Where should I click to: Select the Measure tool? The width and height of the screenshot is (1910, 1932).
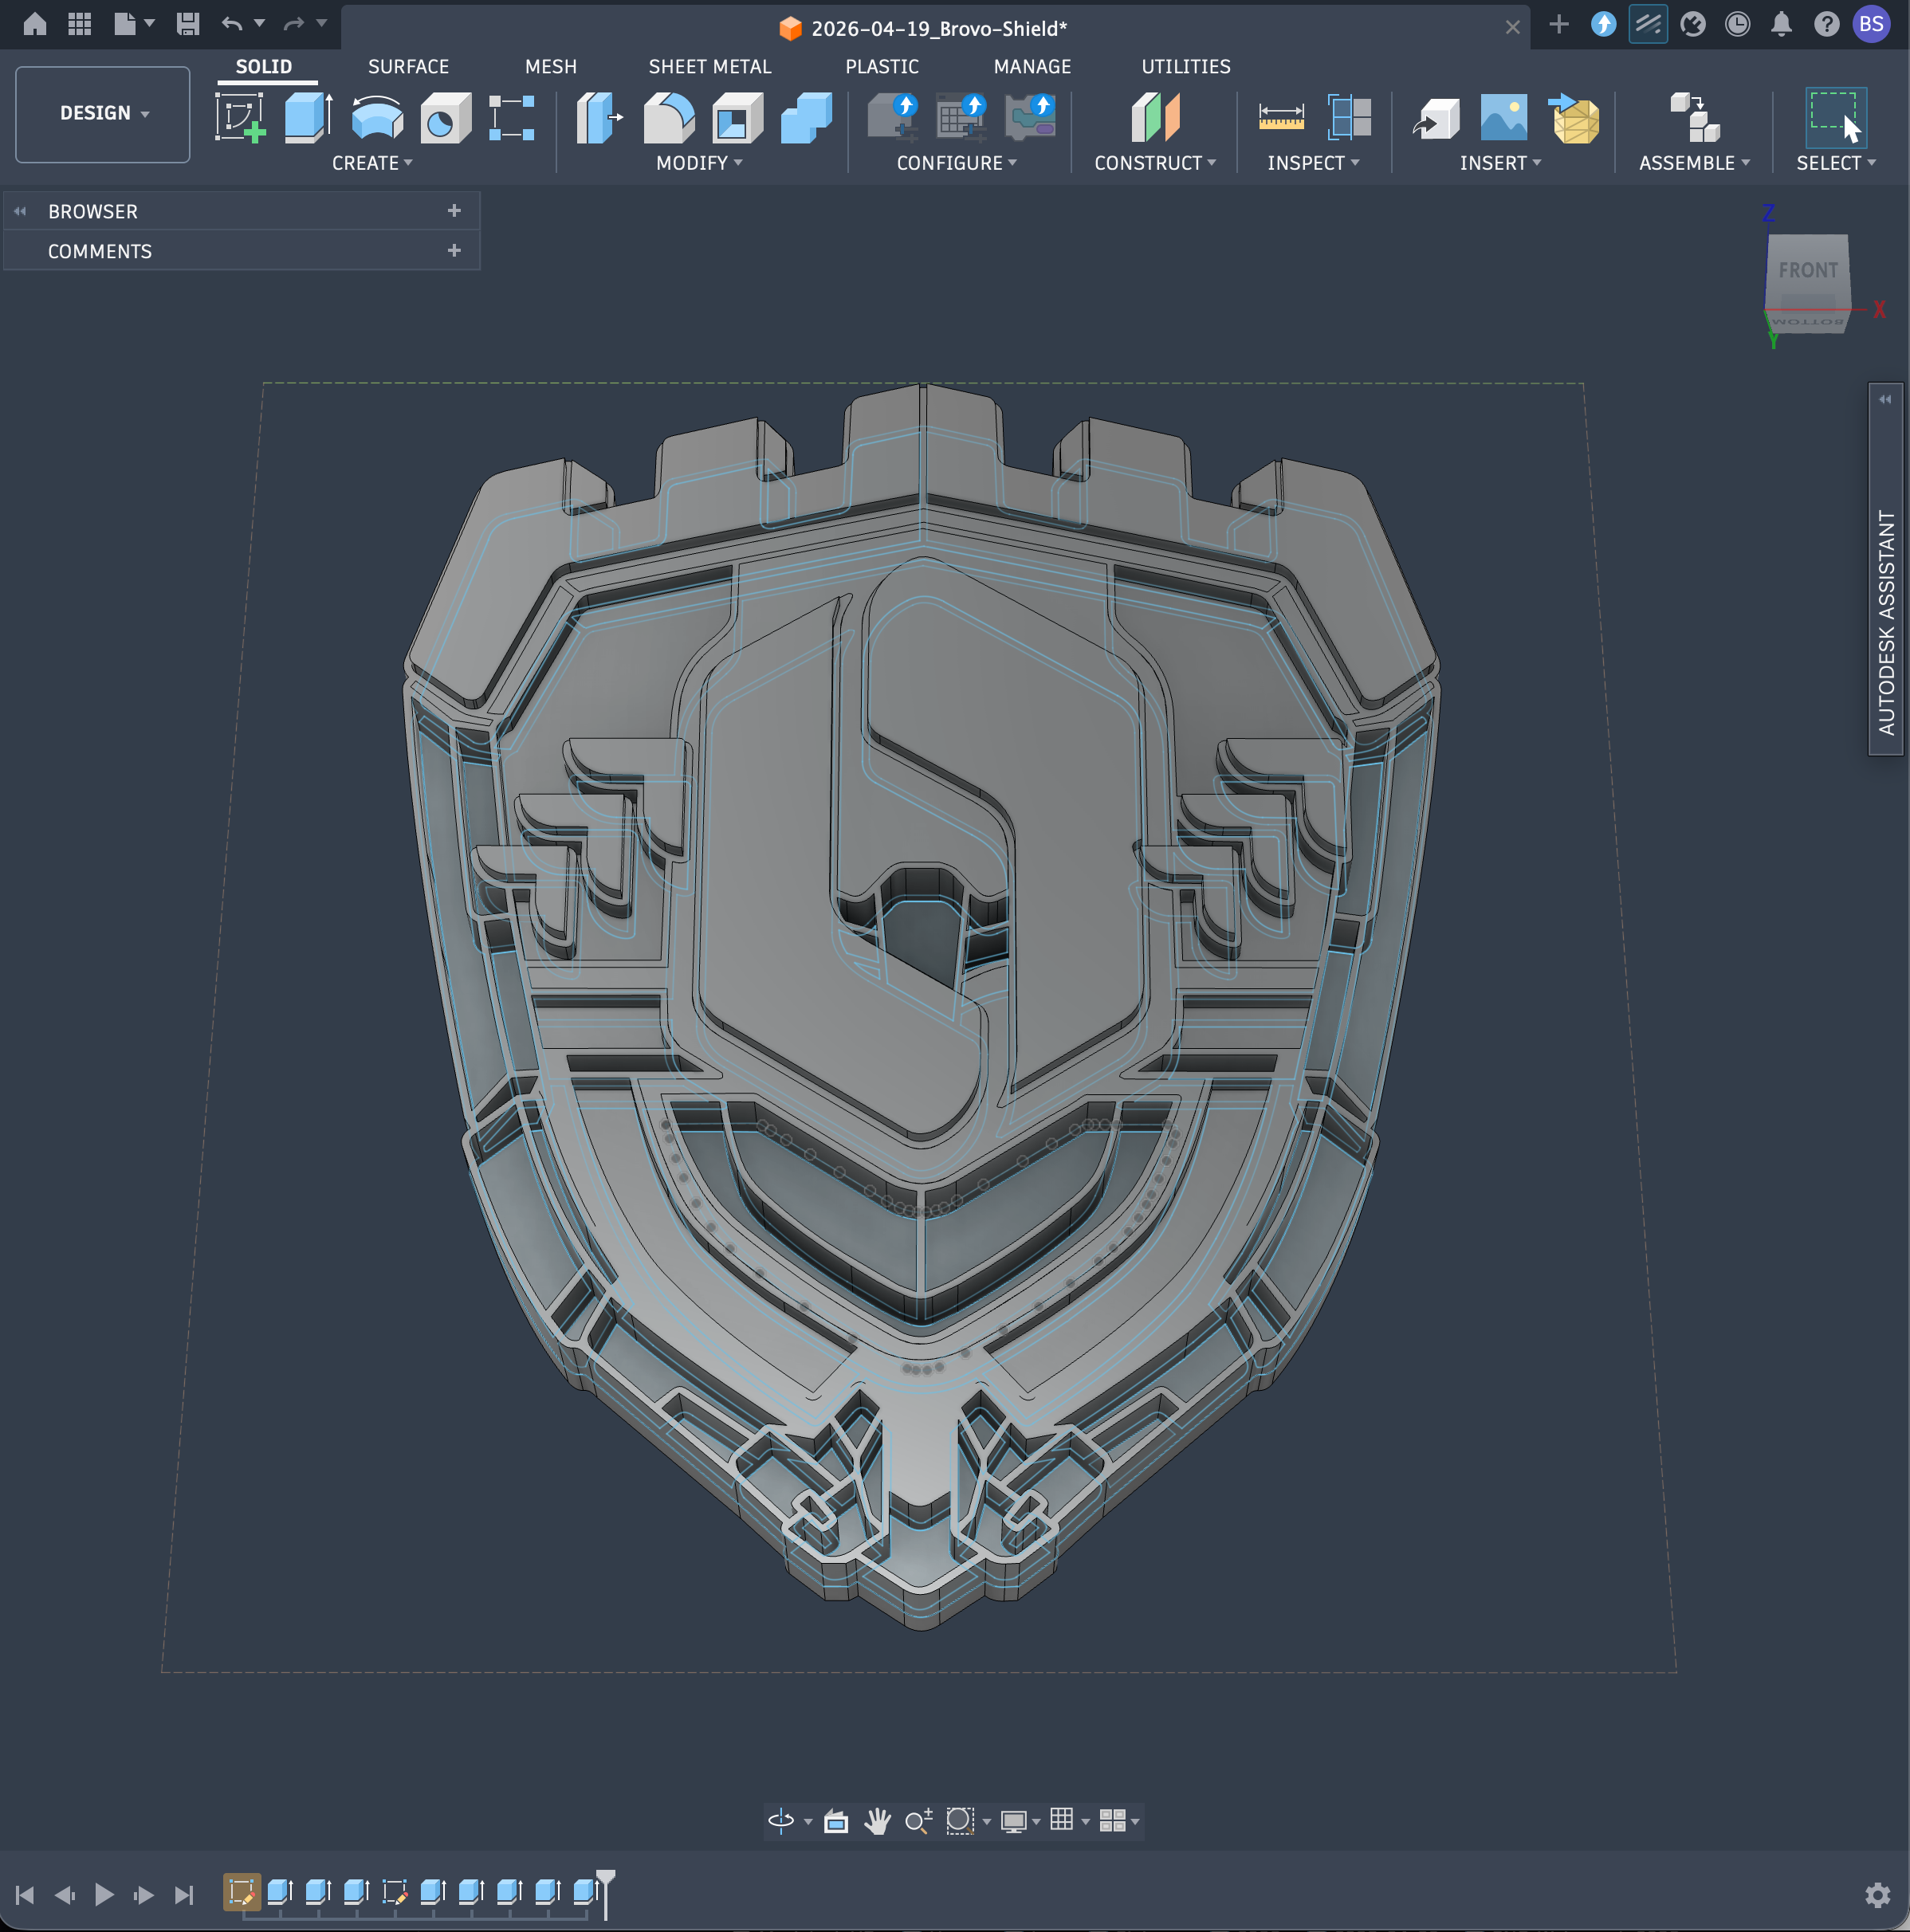coord(1281,118)
